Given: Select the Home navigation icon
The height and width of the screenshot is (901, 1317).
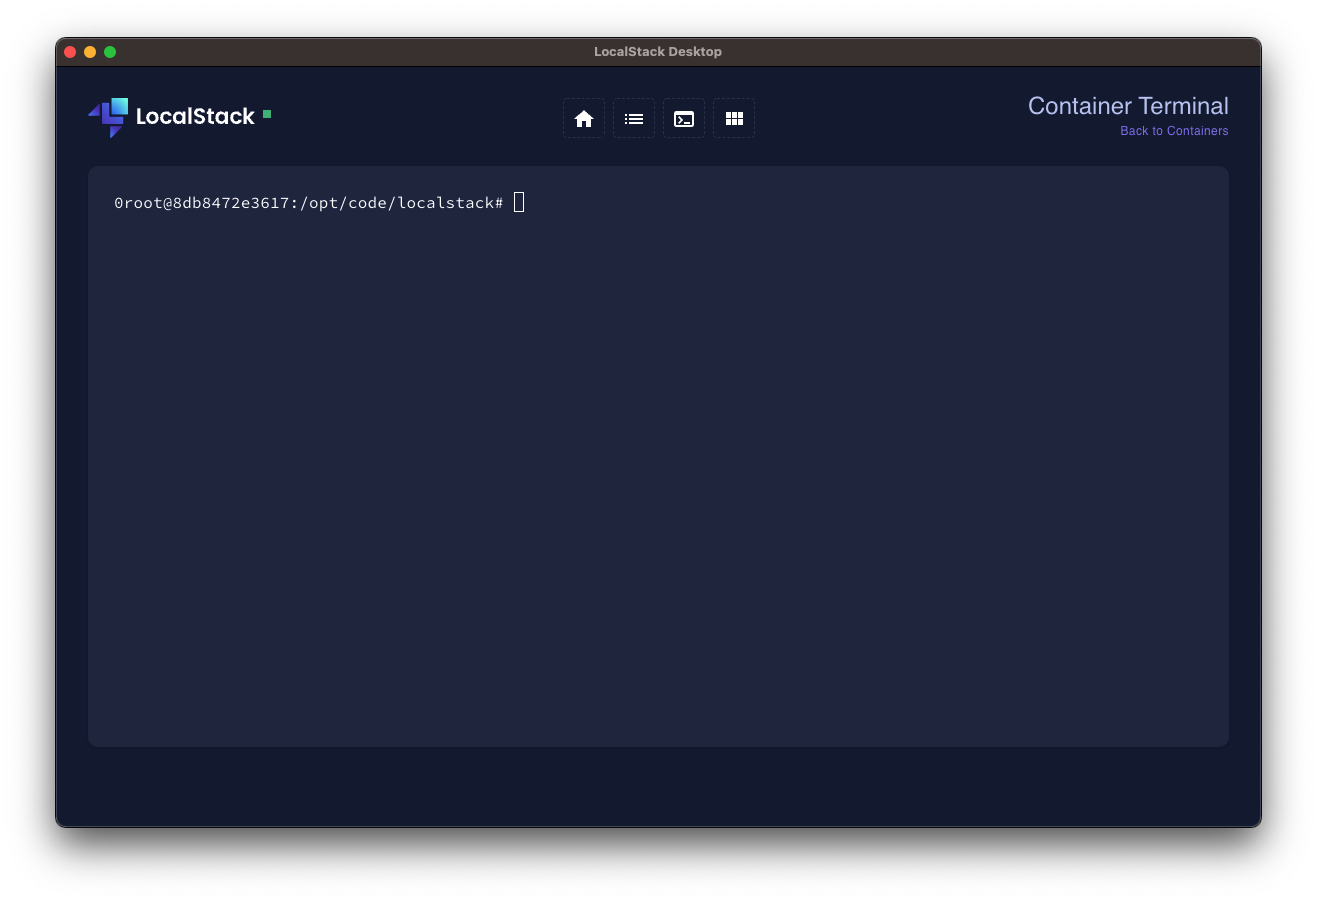Looking at the screenshot, I should [x=583, y=117].
